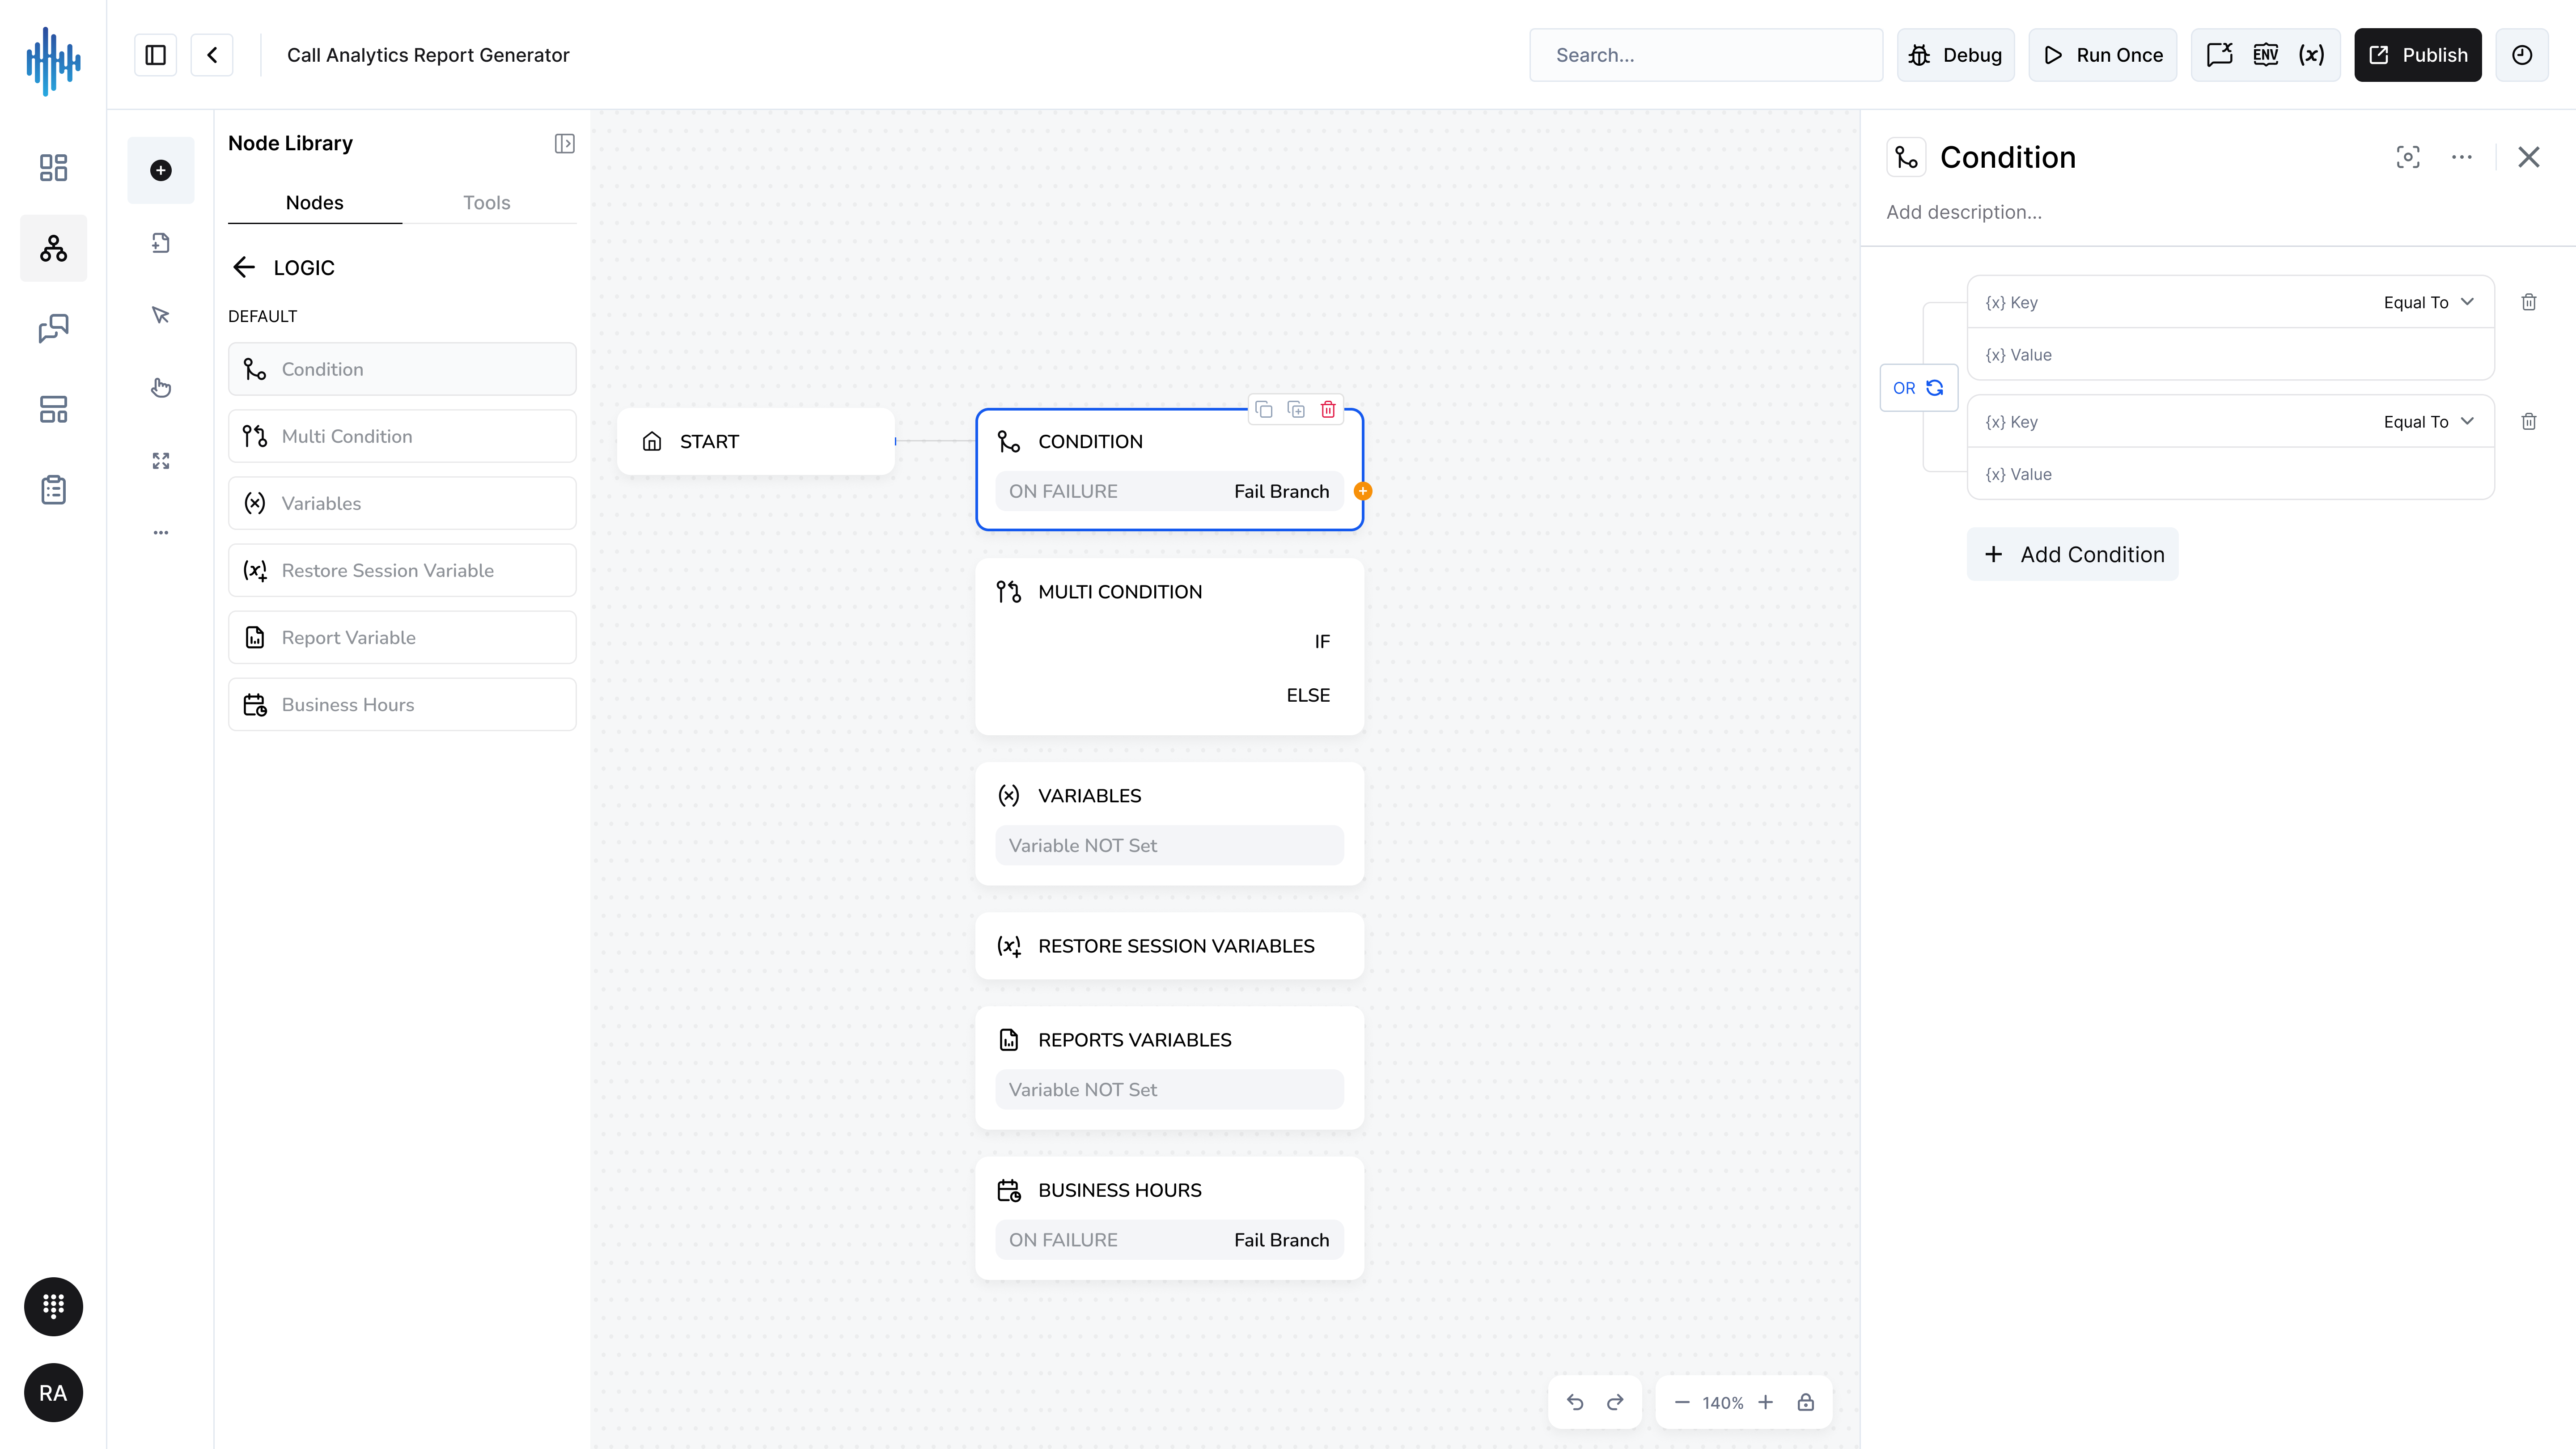Open the first condition's Equal To dropdown

(x=2428, y=302)
